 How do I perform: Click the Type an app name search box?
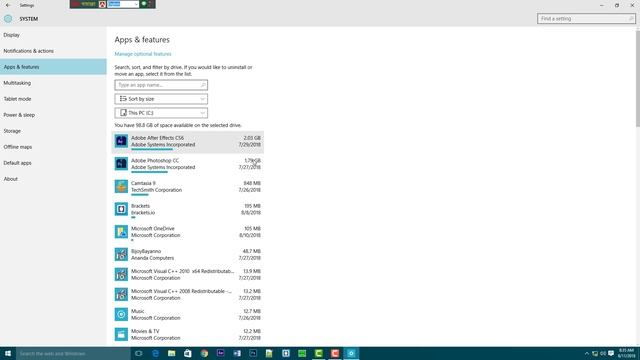(x=161, y=85)
